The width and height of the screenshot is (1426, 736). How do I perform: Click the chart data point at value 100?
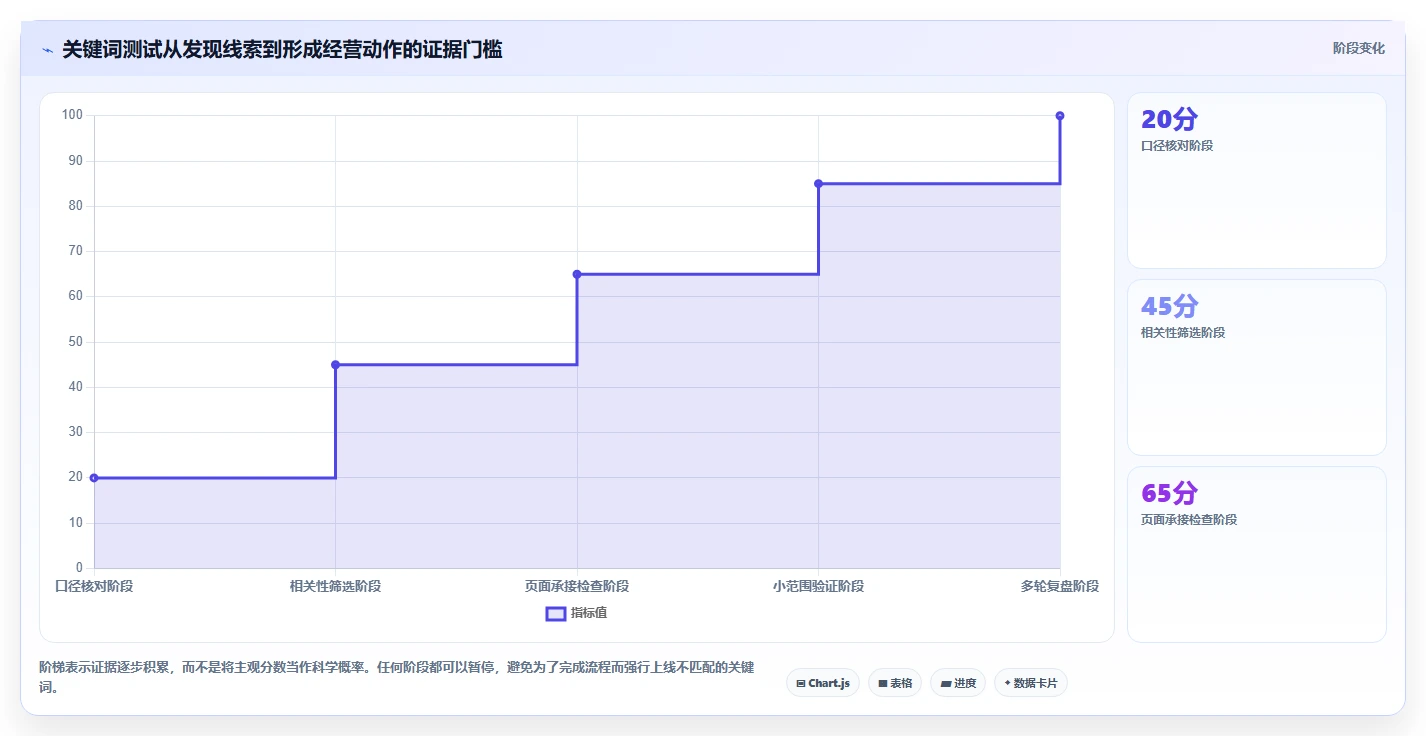[x=1060, y=116]
